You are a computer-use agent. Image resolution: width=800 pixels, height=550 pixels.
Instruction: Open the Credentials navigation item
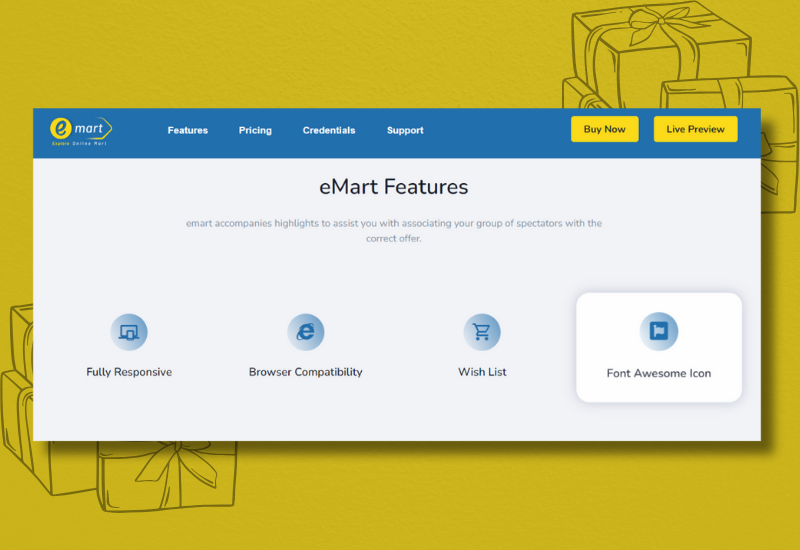[x=329, y=130]
